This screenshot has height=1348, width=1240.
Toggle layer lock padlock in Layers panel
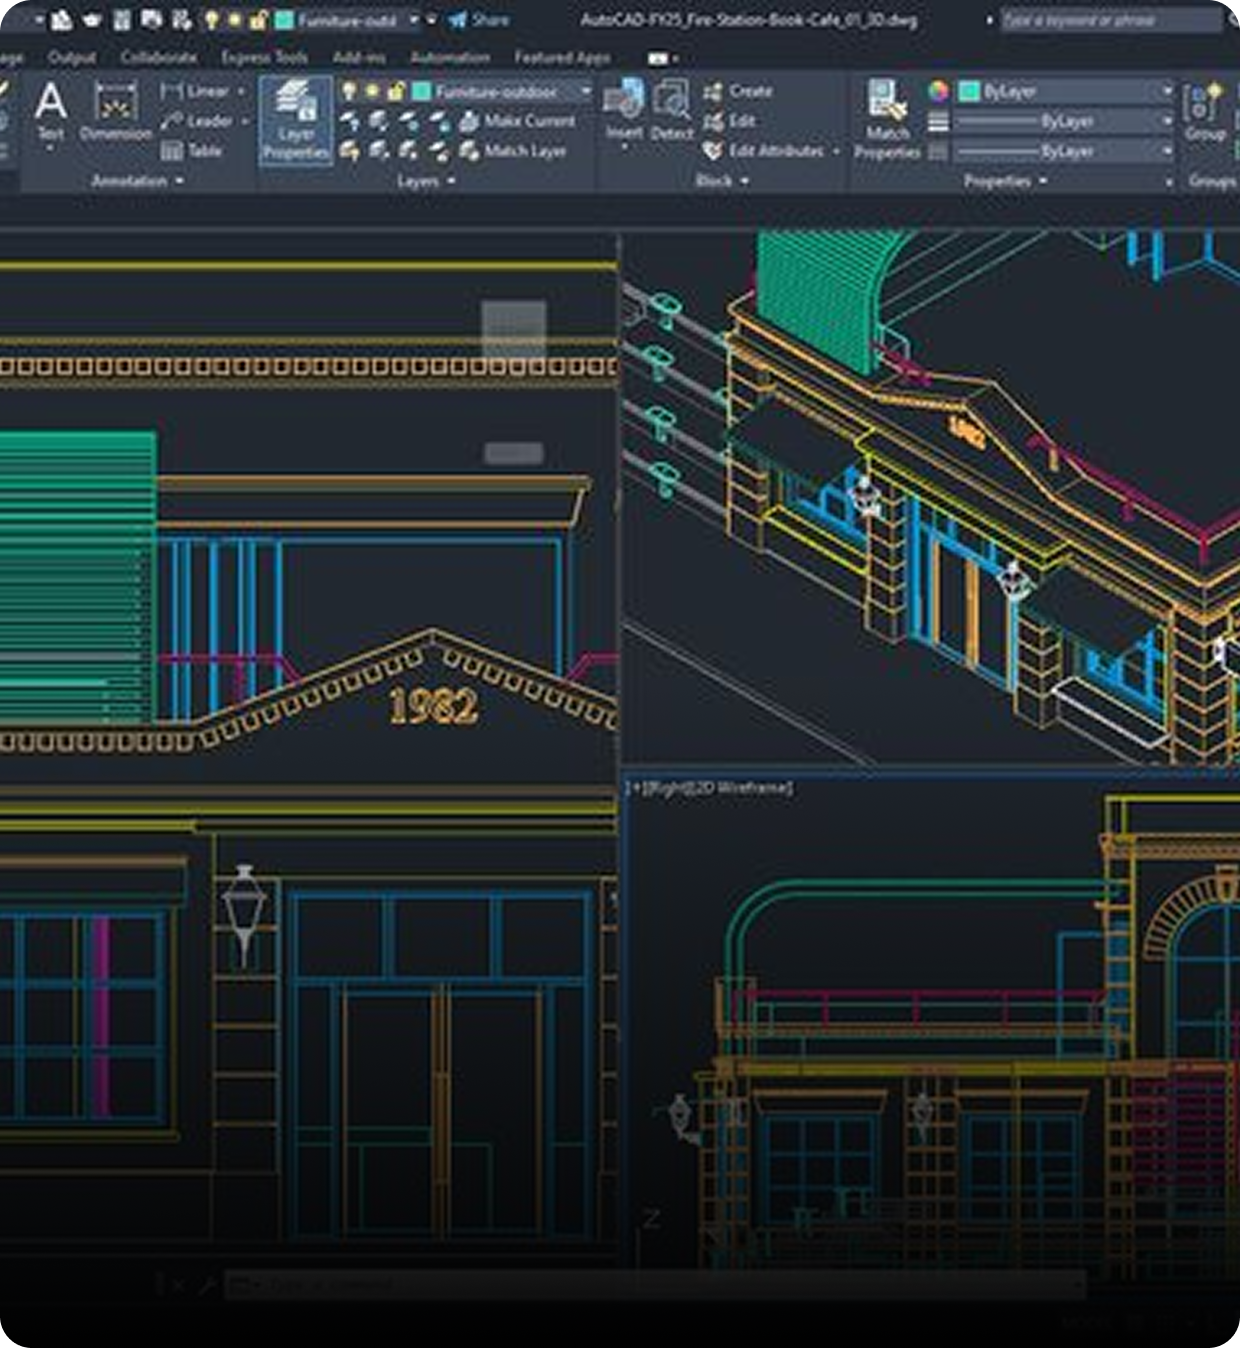coord(395,92)
